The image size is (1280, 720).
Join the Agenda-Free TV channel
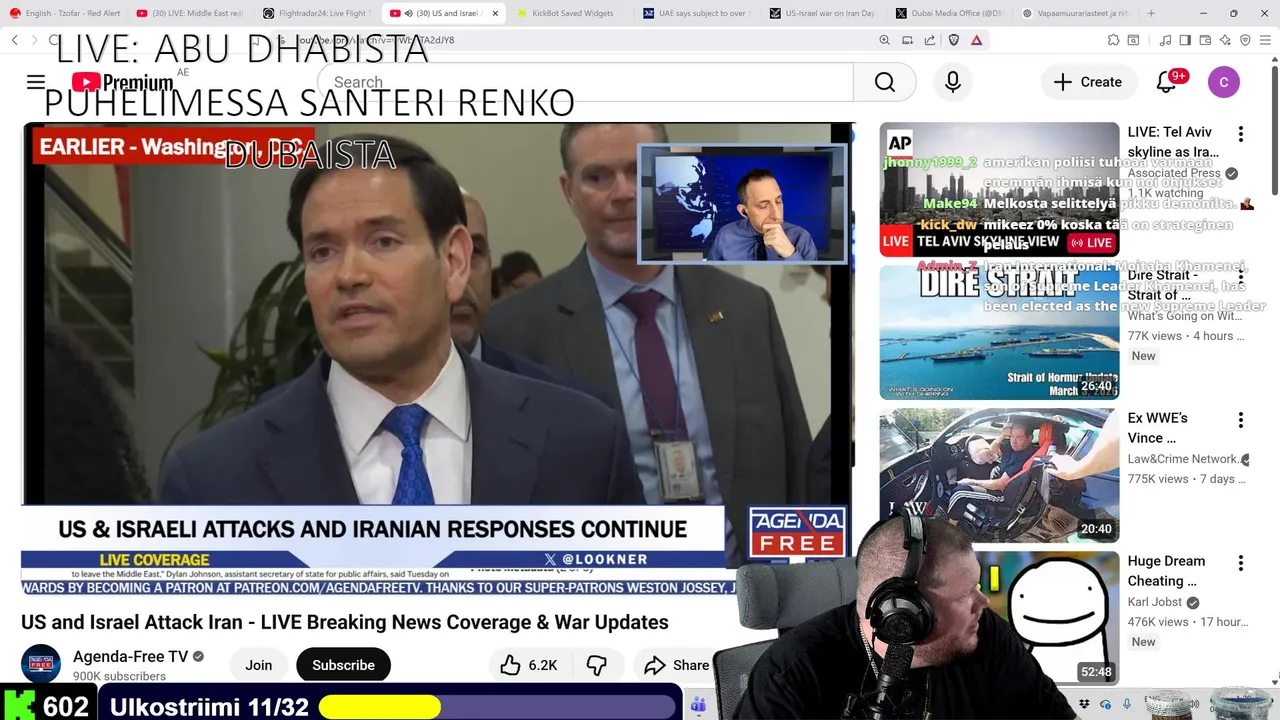[x=259, y=665]
